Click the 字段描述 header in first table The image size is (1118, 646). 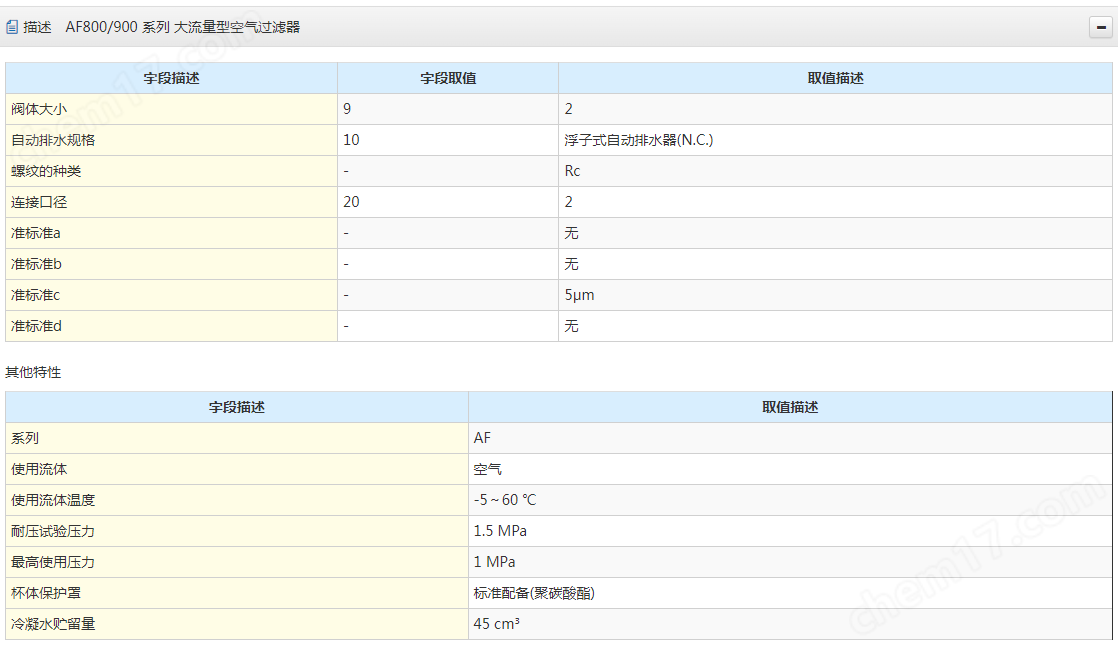coord(171,78)
